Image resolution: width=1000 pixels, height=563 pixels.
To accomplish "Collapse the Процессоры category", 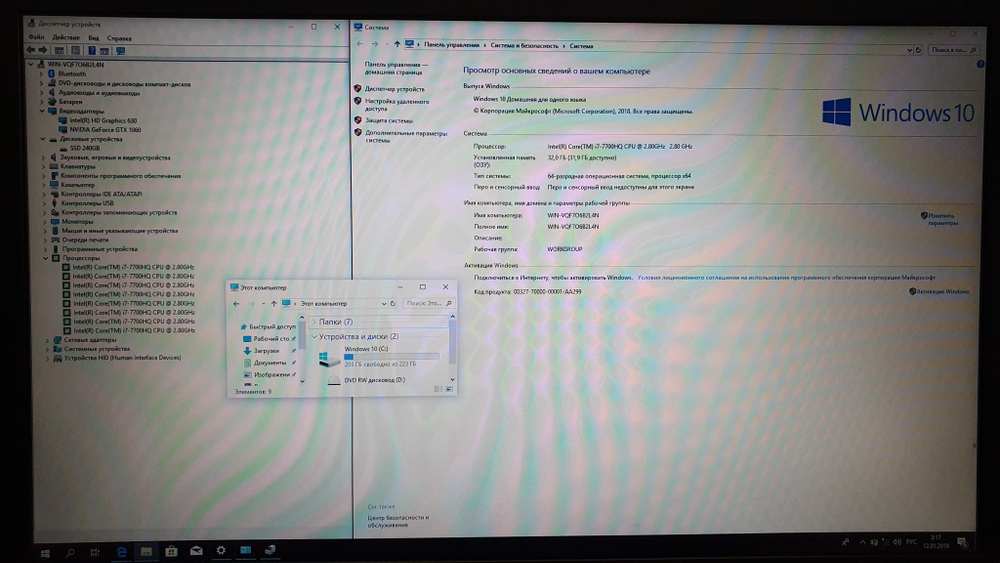I will pos(45,258).
